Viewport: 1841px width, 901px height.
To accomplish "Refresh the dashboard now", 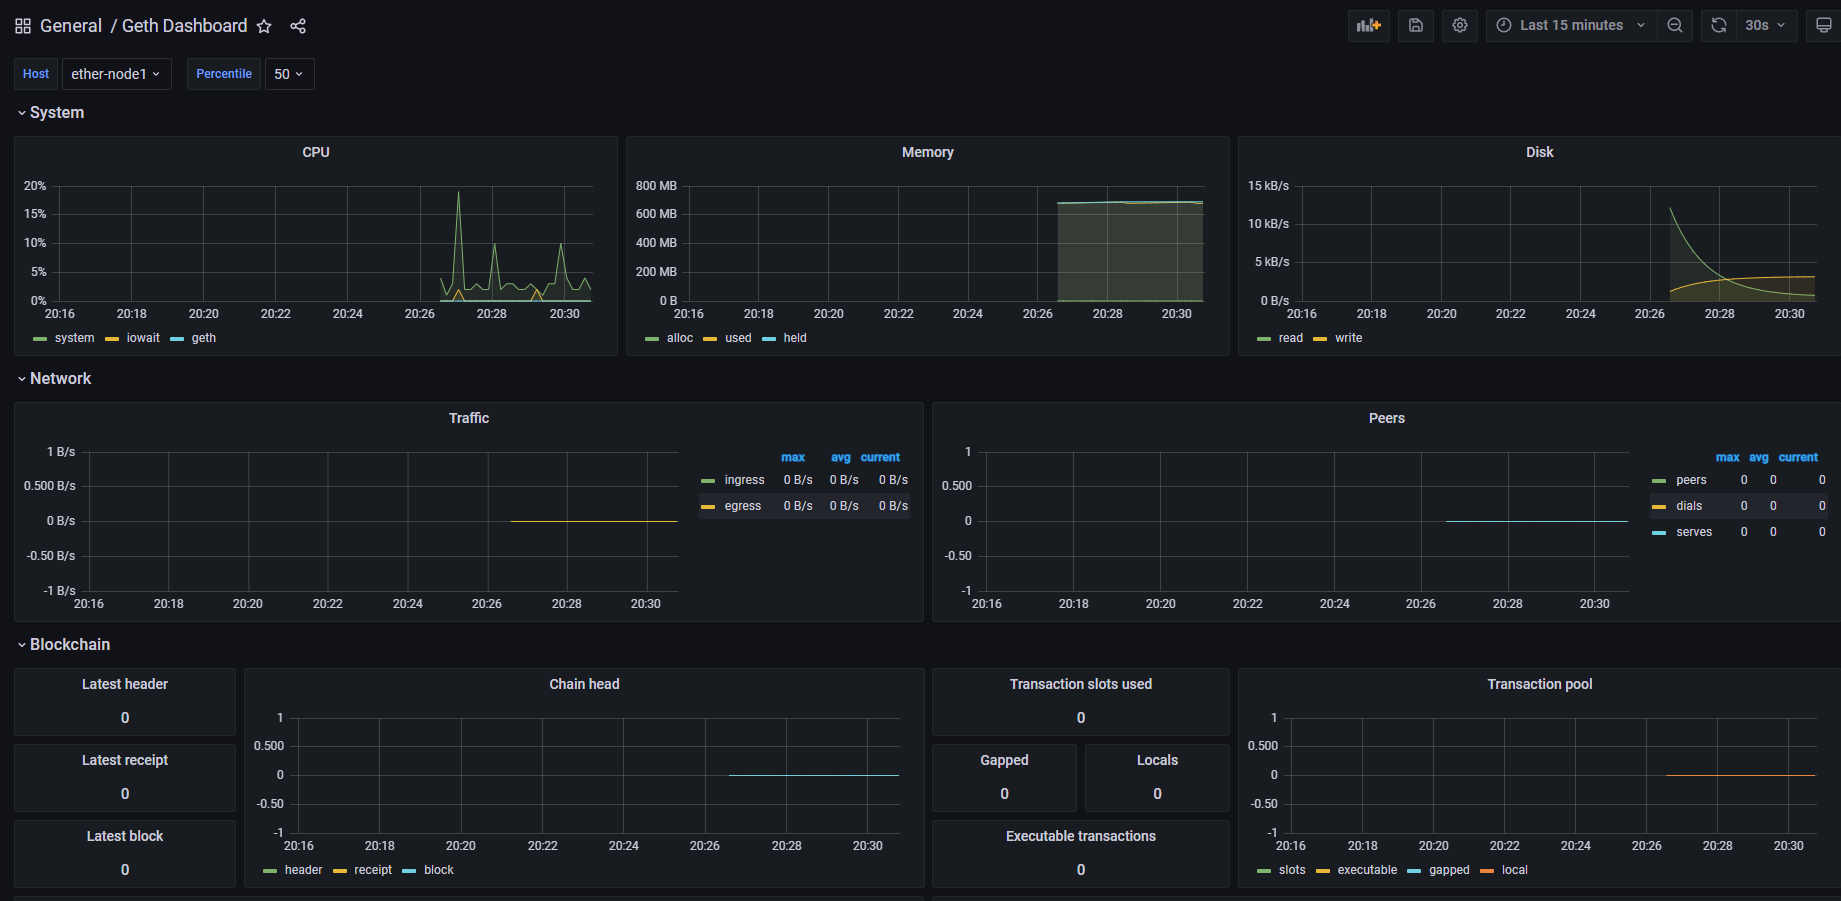I will (x=1719, y=25).
